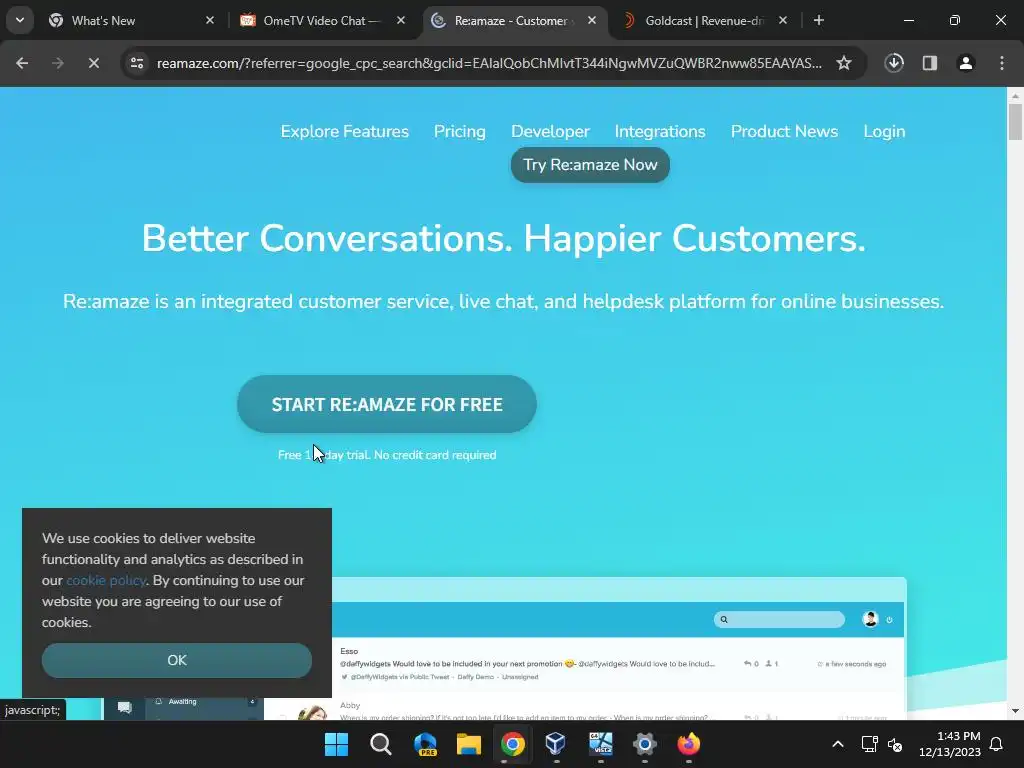Screen dimensions: 1024x768
Task: Open Product News link
Action: 784,131
